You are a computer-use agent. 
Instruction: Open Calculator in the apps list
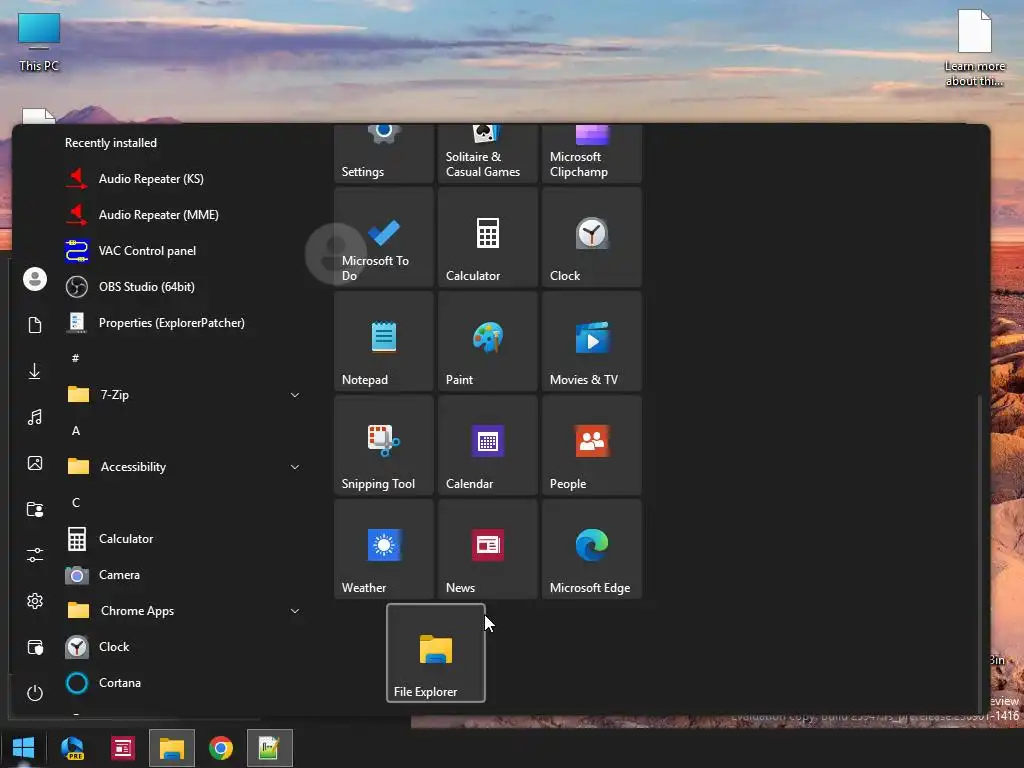point(184,538)
